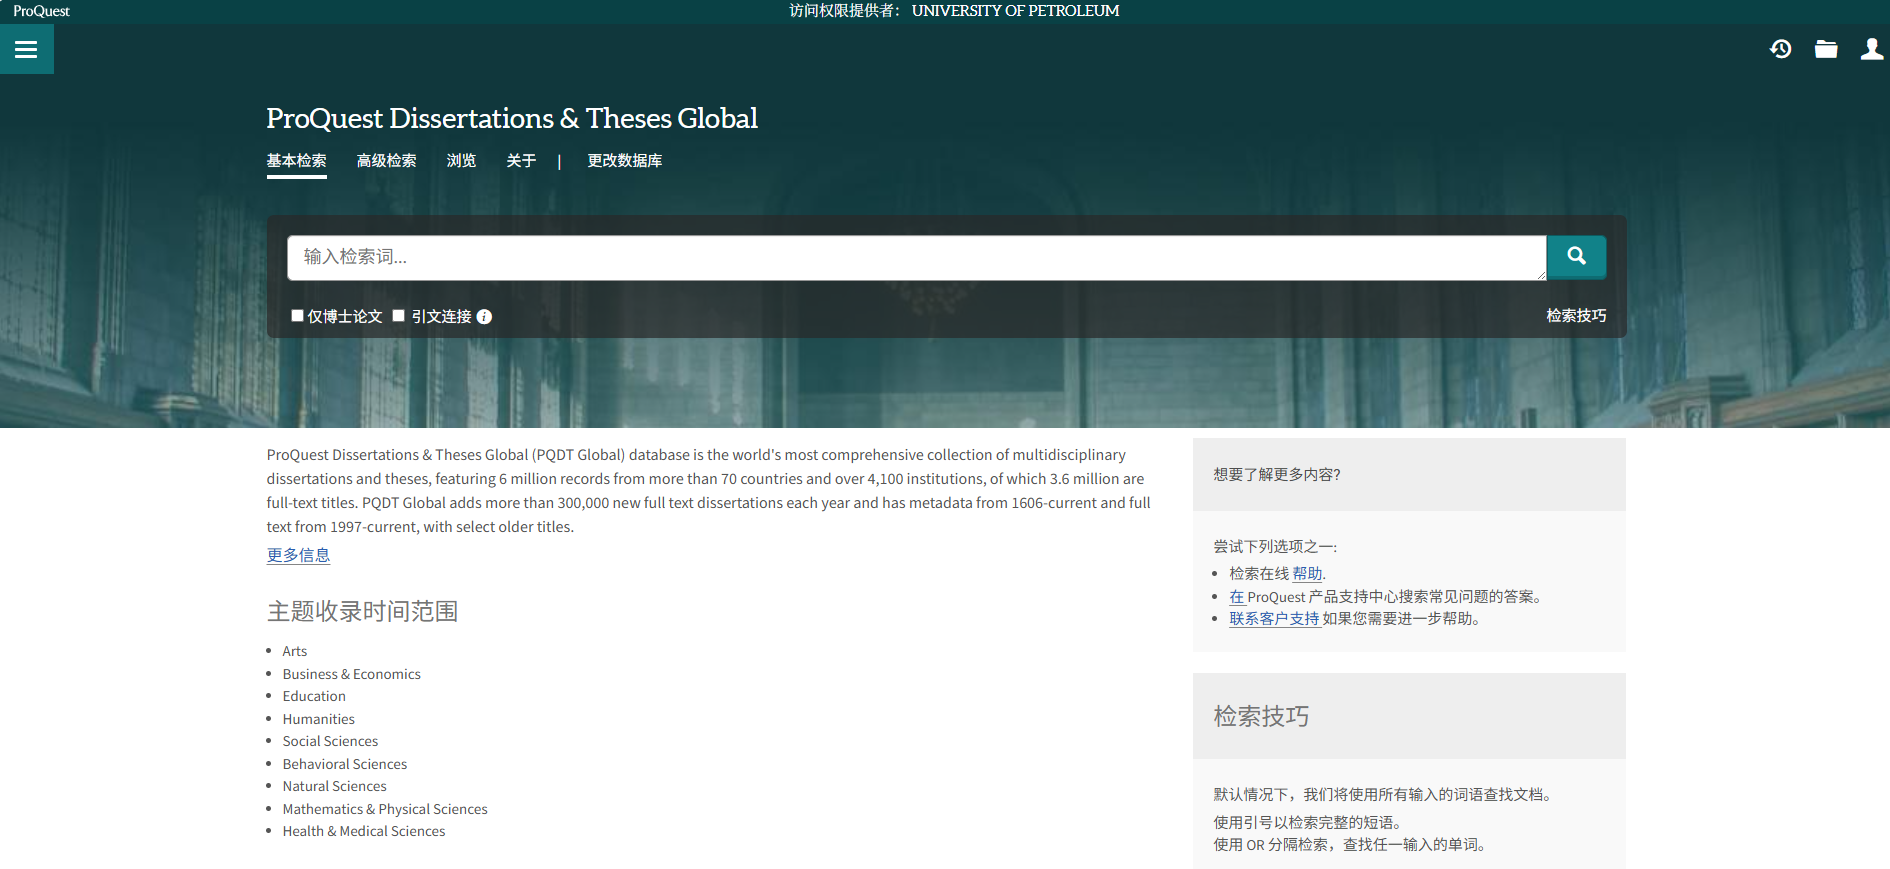Click Education subject entry
This screenshot has height=869, width=1890.
point(314,696)
